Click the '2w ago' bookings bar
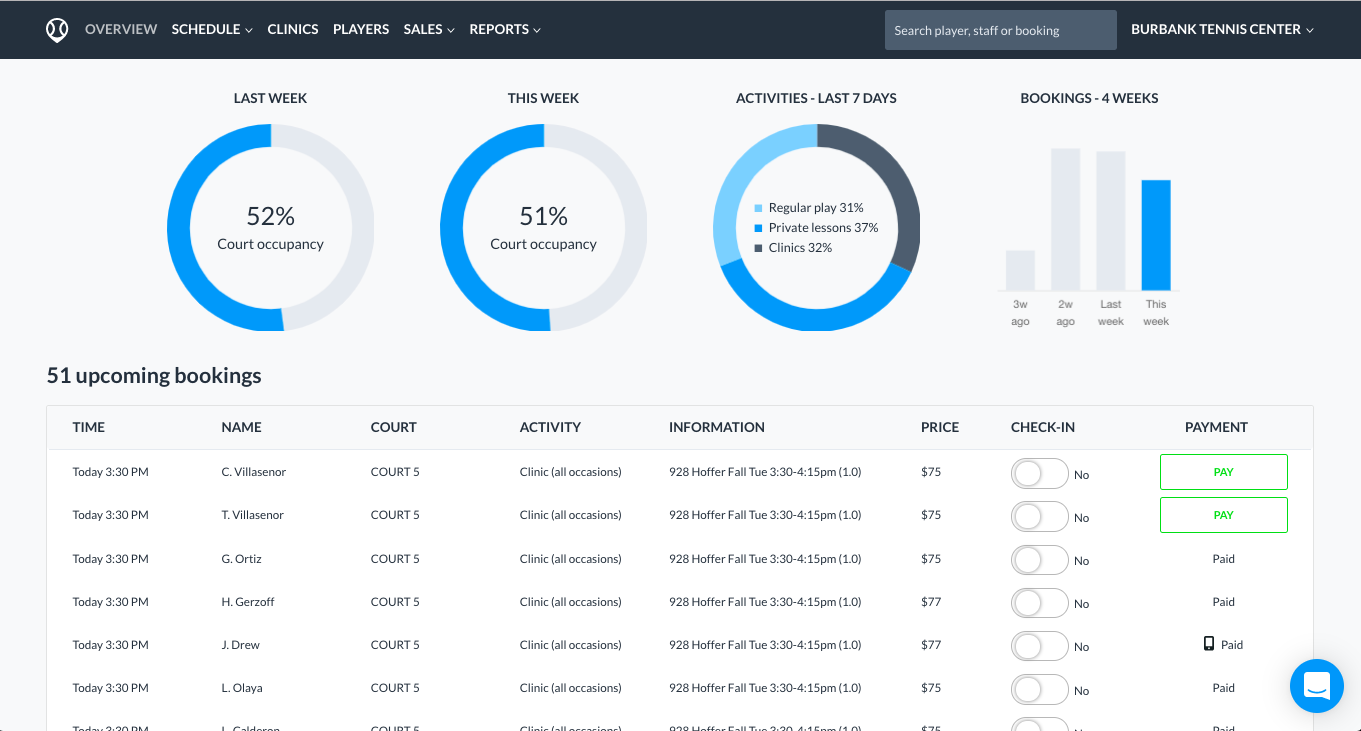1361x731 pixels. 1065,219
